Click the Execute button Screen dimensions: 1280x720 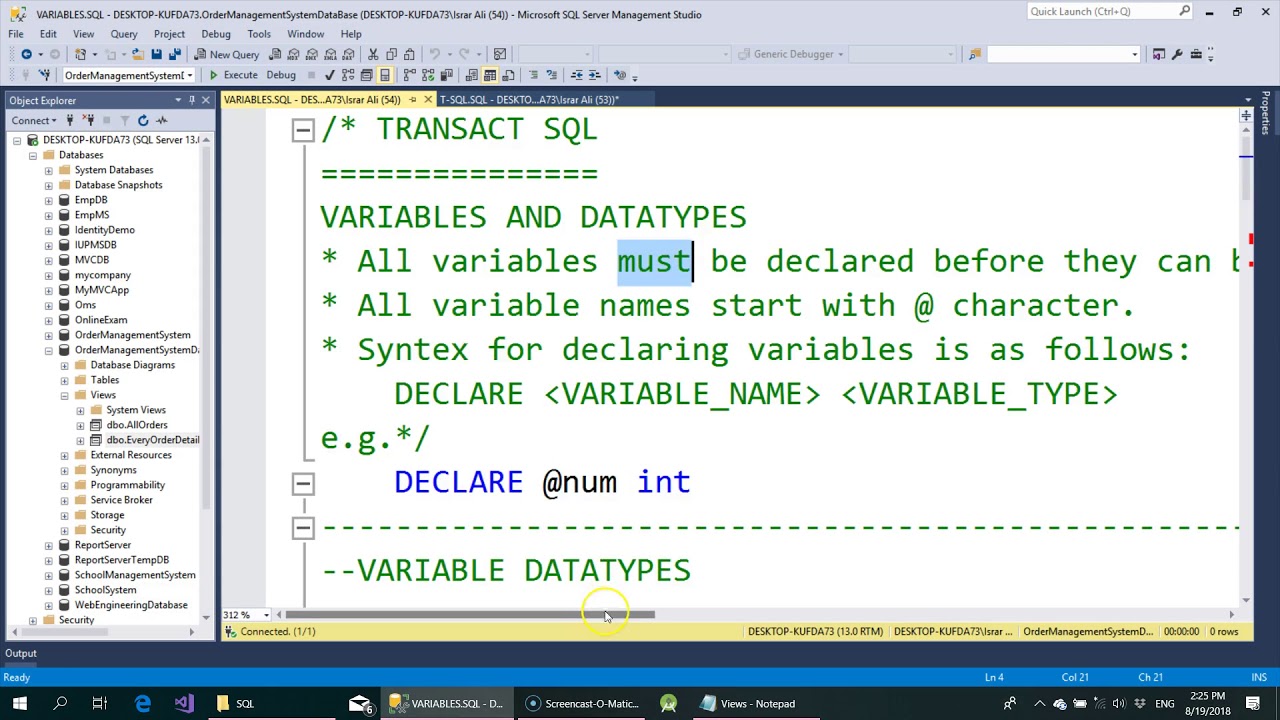pos(233,75)
